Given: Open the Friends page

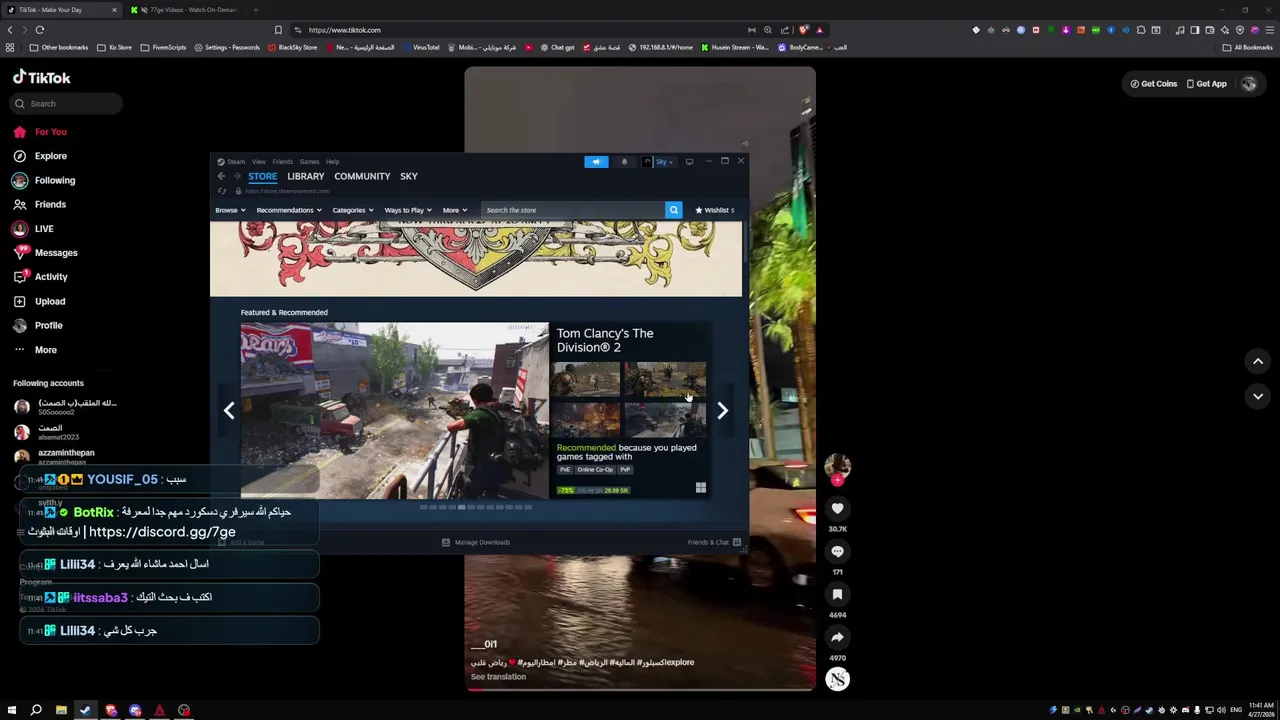Looking at the screenshot, I should pyautogui.click(x=40, y=204).
